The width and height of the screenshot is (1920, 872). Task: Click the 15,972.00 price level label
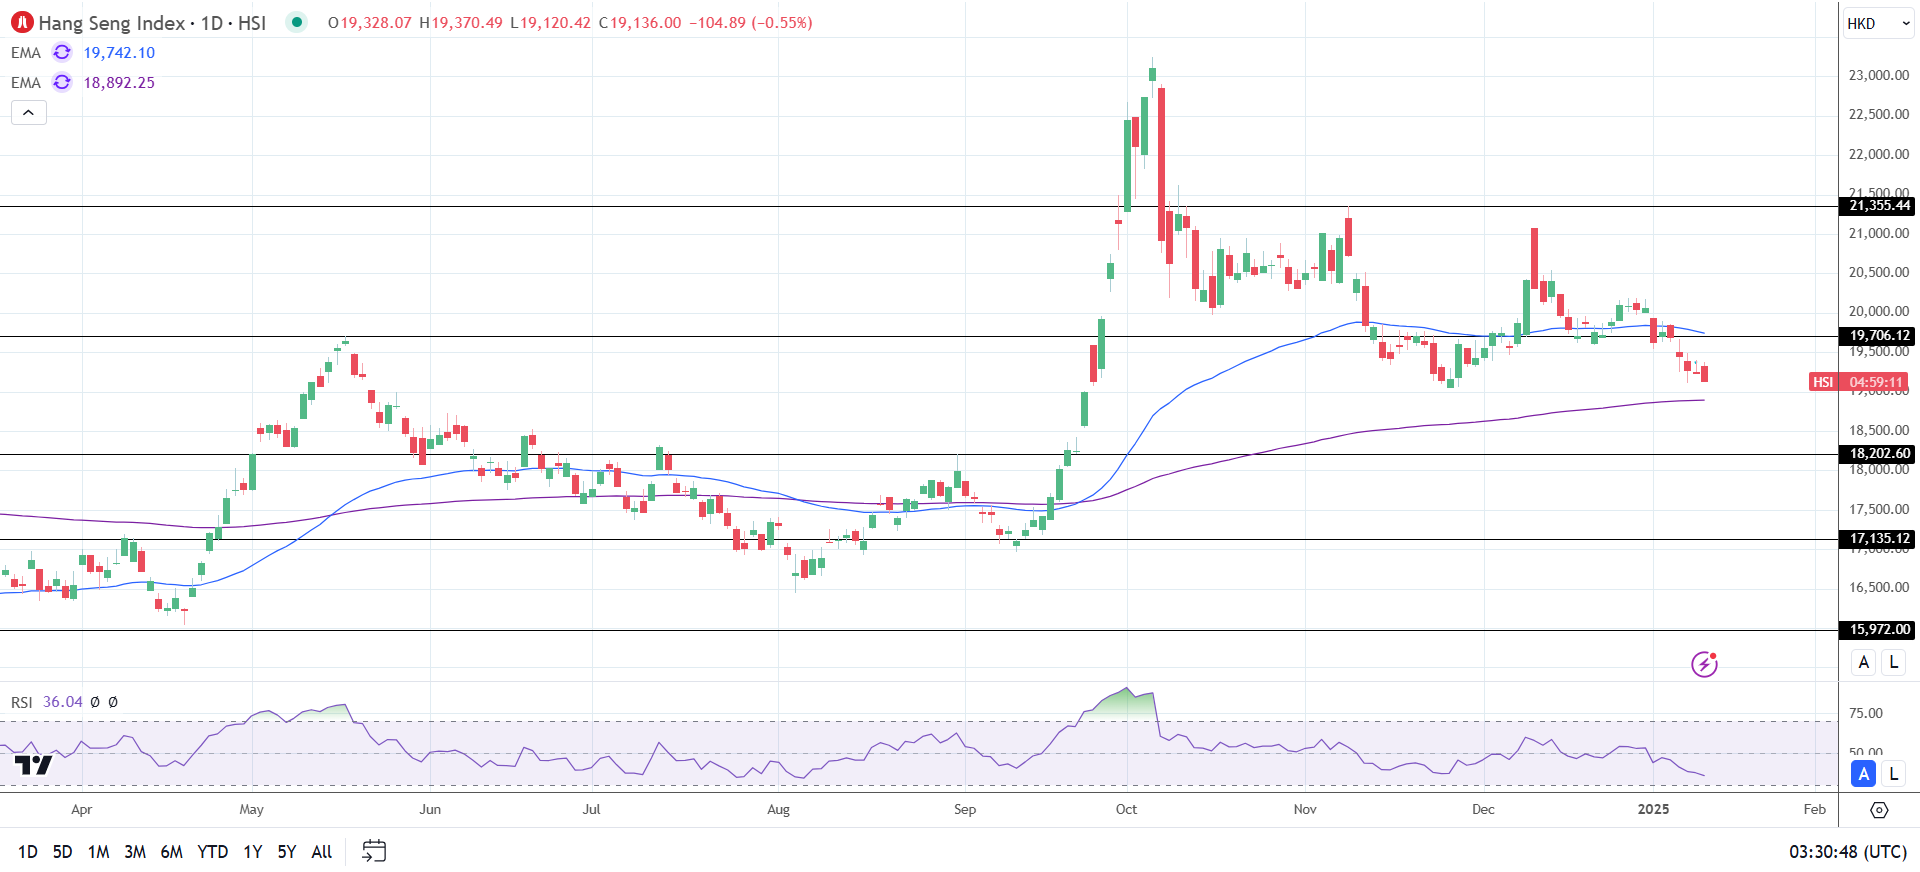point(1877,630)
